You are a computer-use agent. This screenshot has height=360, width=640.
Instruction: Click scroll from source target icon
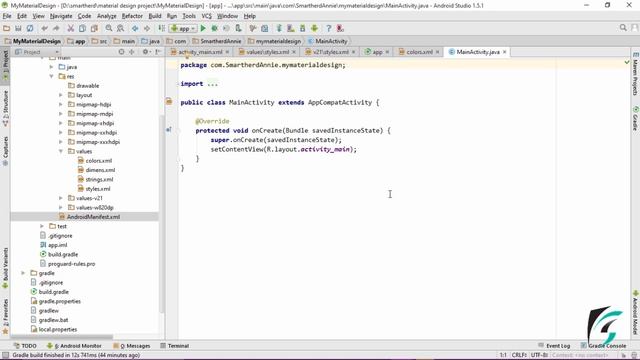[x=121, y=52]
